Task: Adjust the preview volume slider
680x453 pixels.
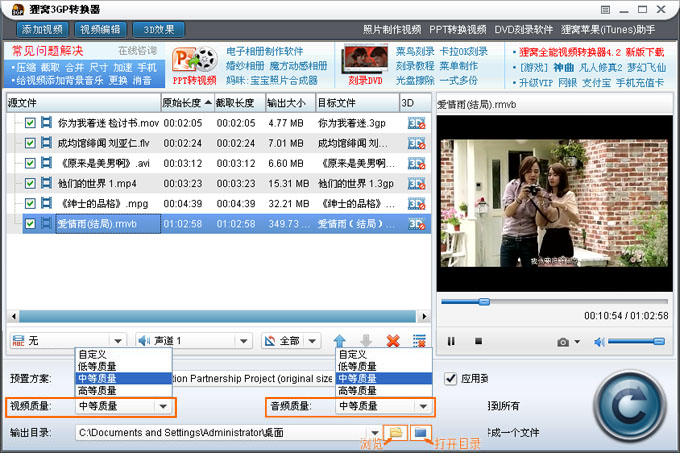Action: point(636,342)
